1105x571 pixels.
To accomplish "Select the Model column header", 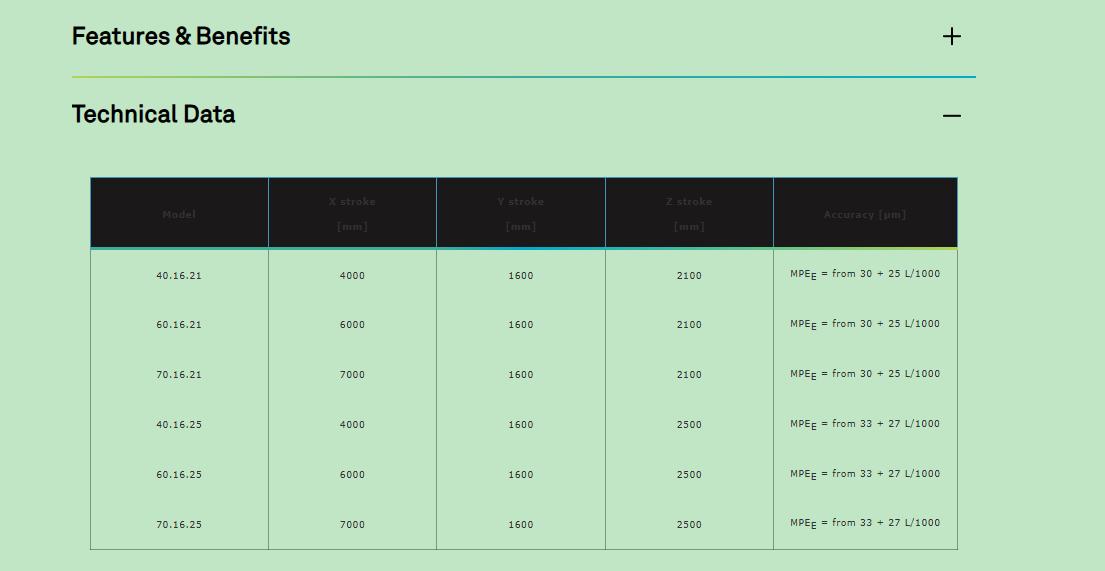I will (179, 214).
